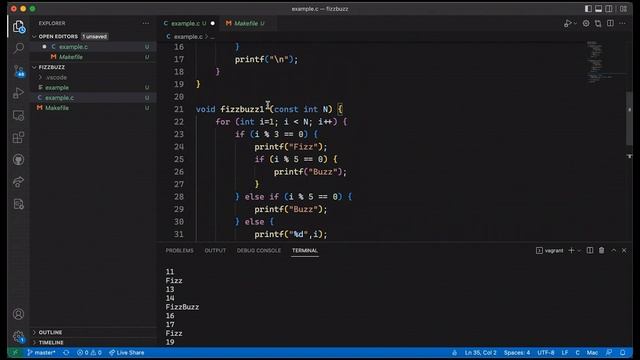Click the gear icon in editor toolbar
Image resolution: width=640 pixels, height=360 pixels.
(586, 23)
